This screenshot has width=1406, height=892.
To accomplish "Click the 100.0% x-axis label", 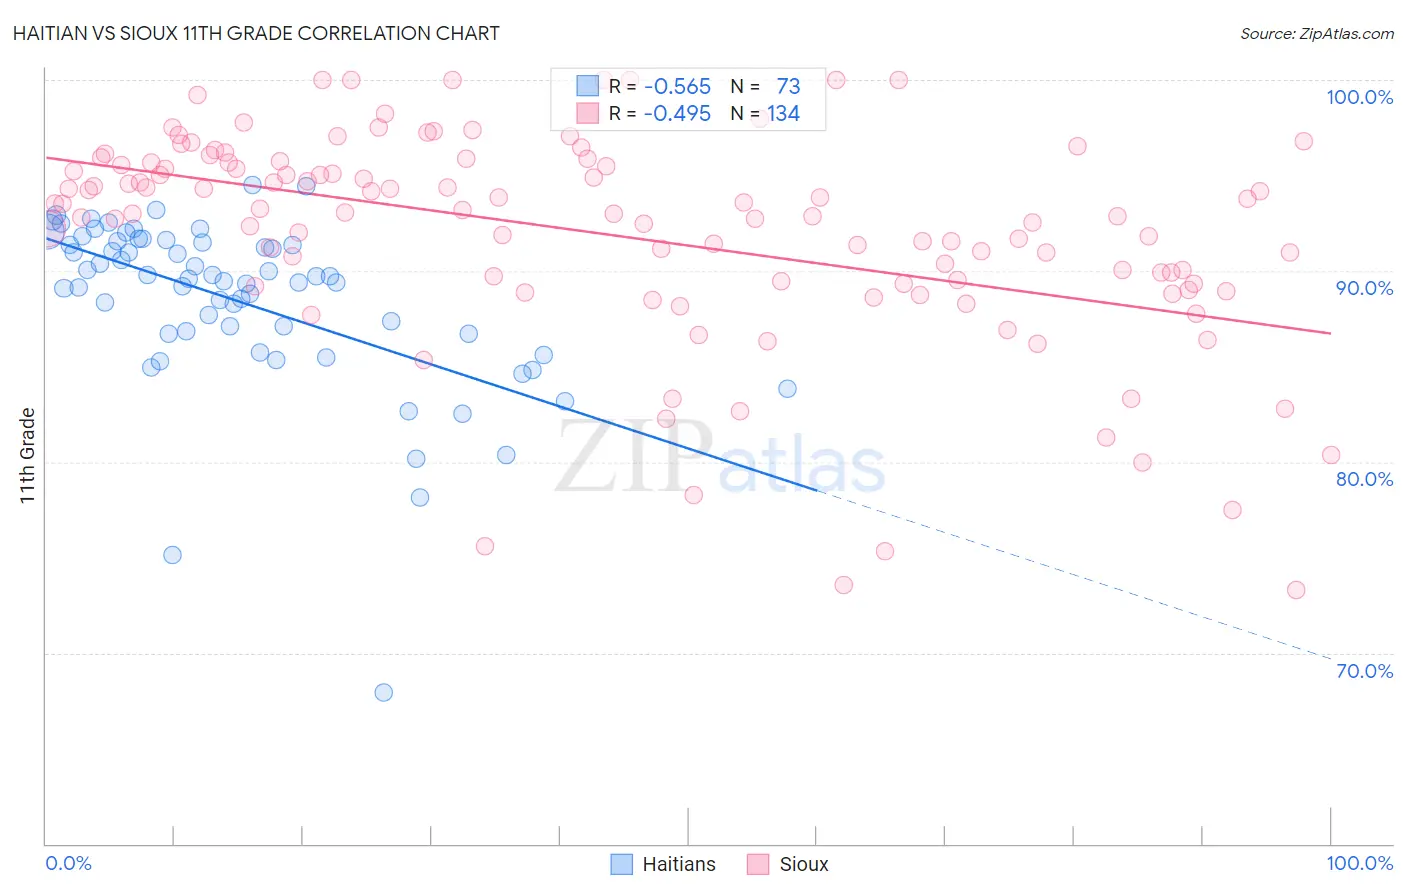I will (x=1360, y=863).
